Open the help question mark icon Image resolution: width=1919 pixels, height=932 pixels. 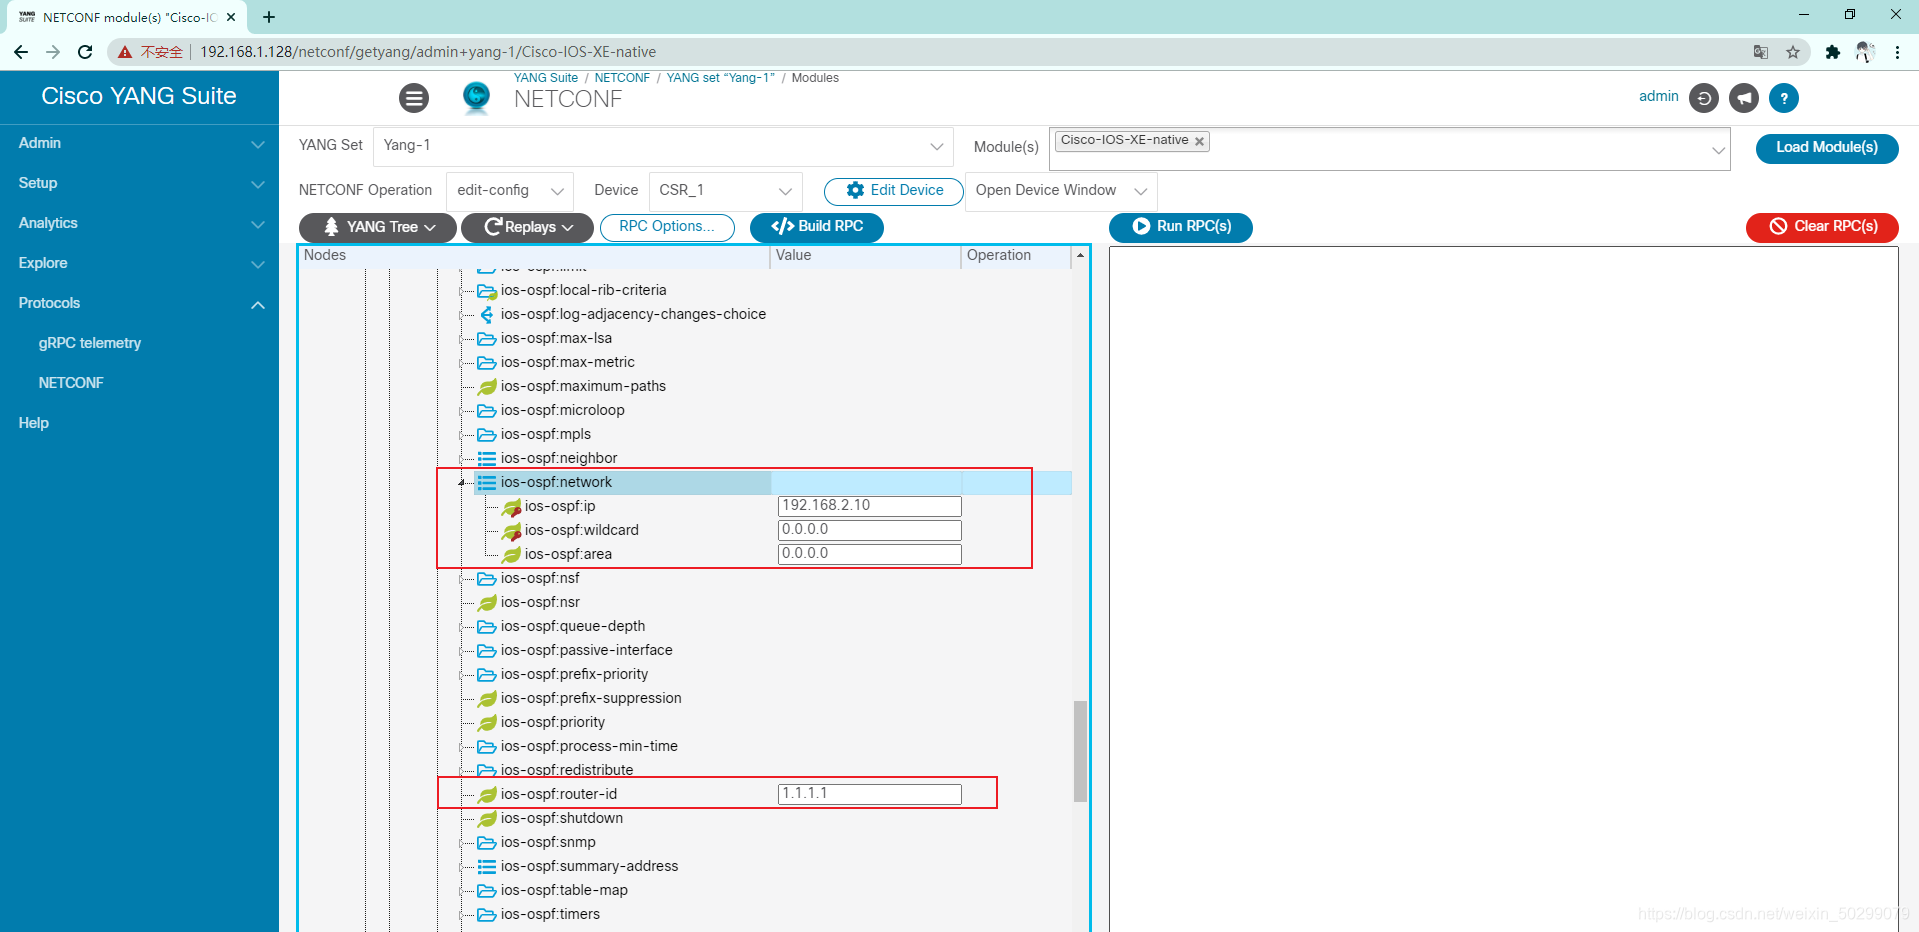1784,98
